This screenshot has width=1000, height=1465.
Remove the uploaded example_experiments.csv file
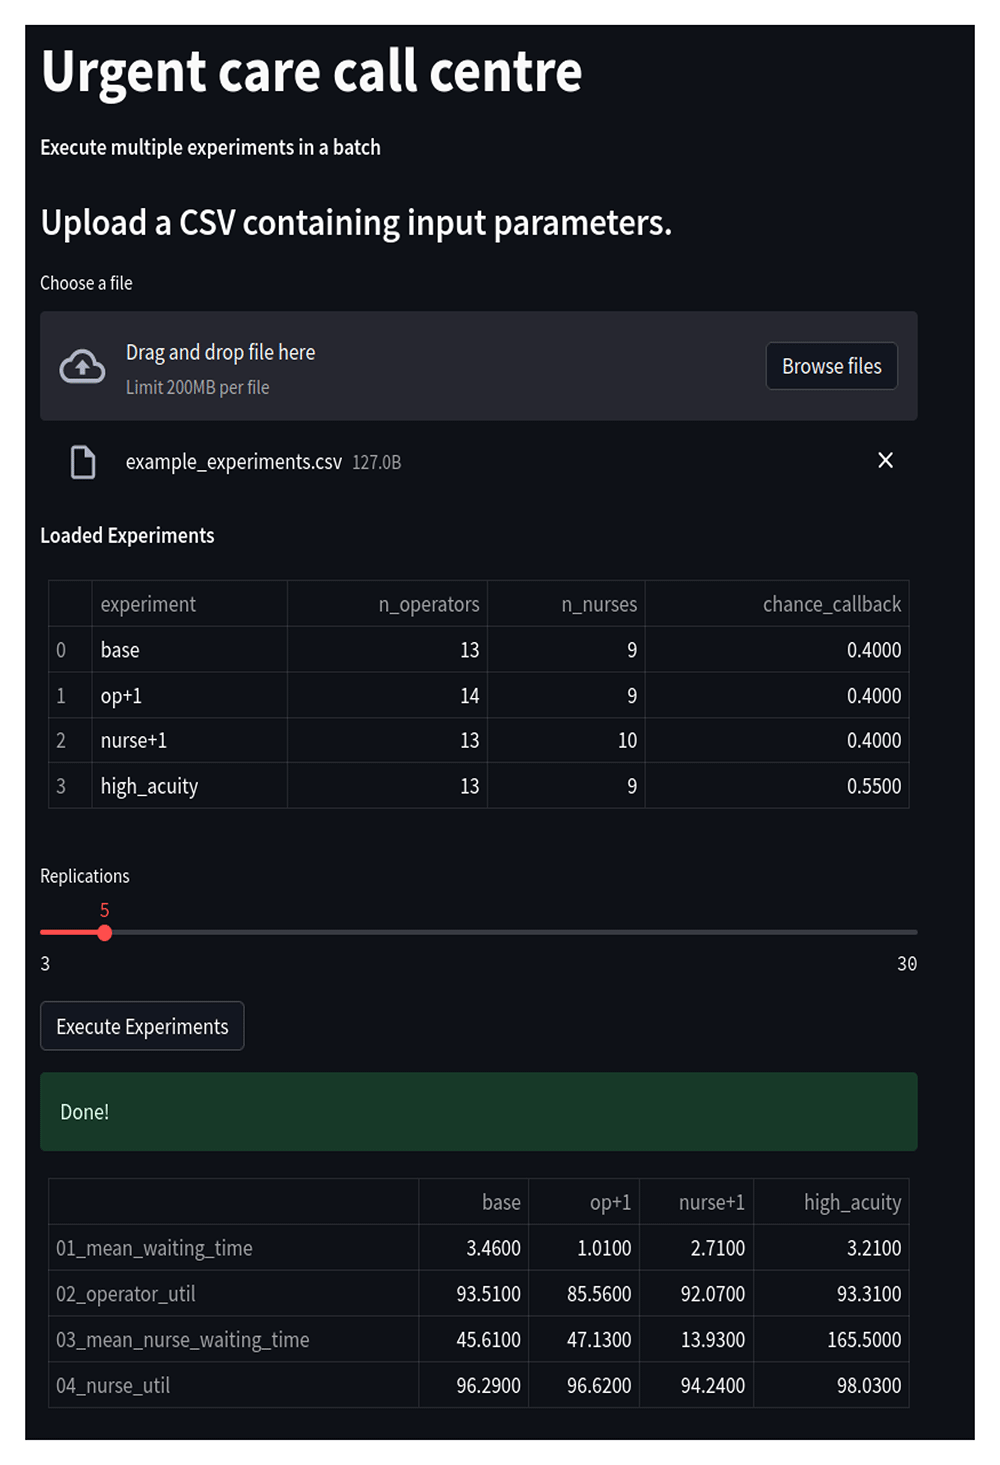(x=885, y=460)
